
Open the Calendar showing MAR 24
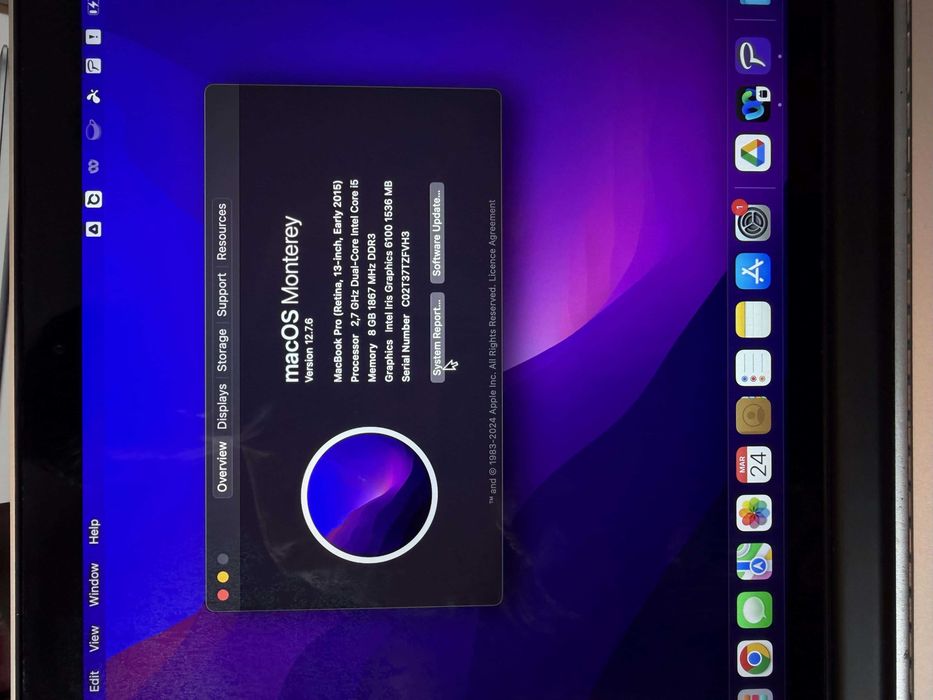[753, 464]
